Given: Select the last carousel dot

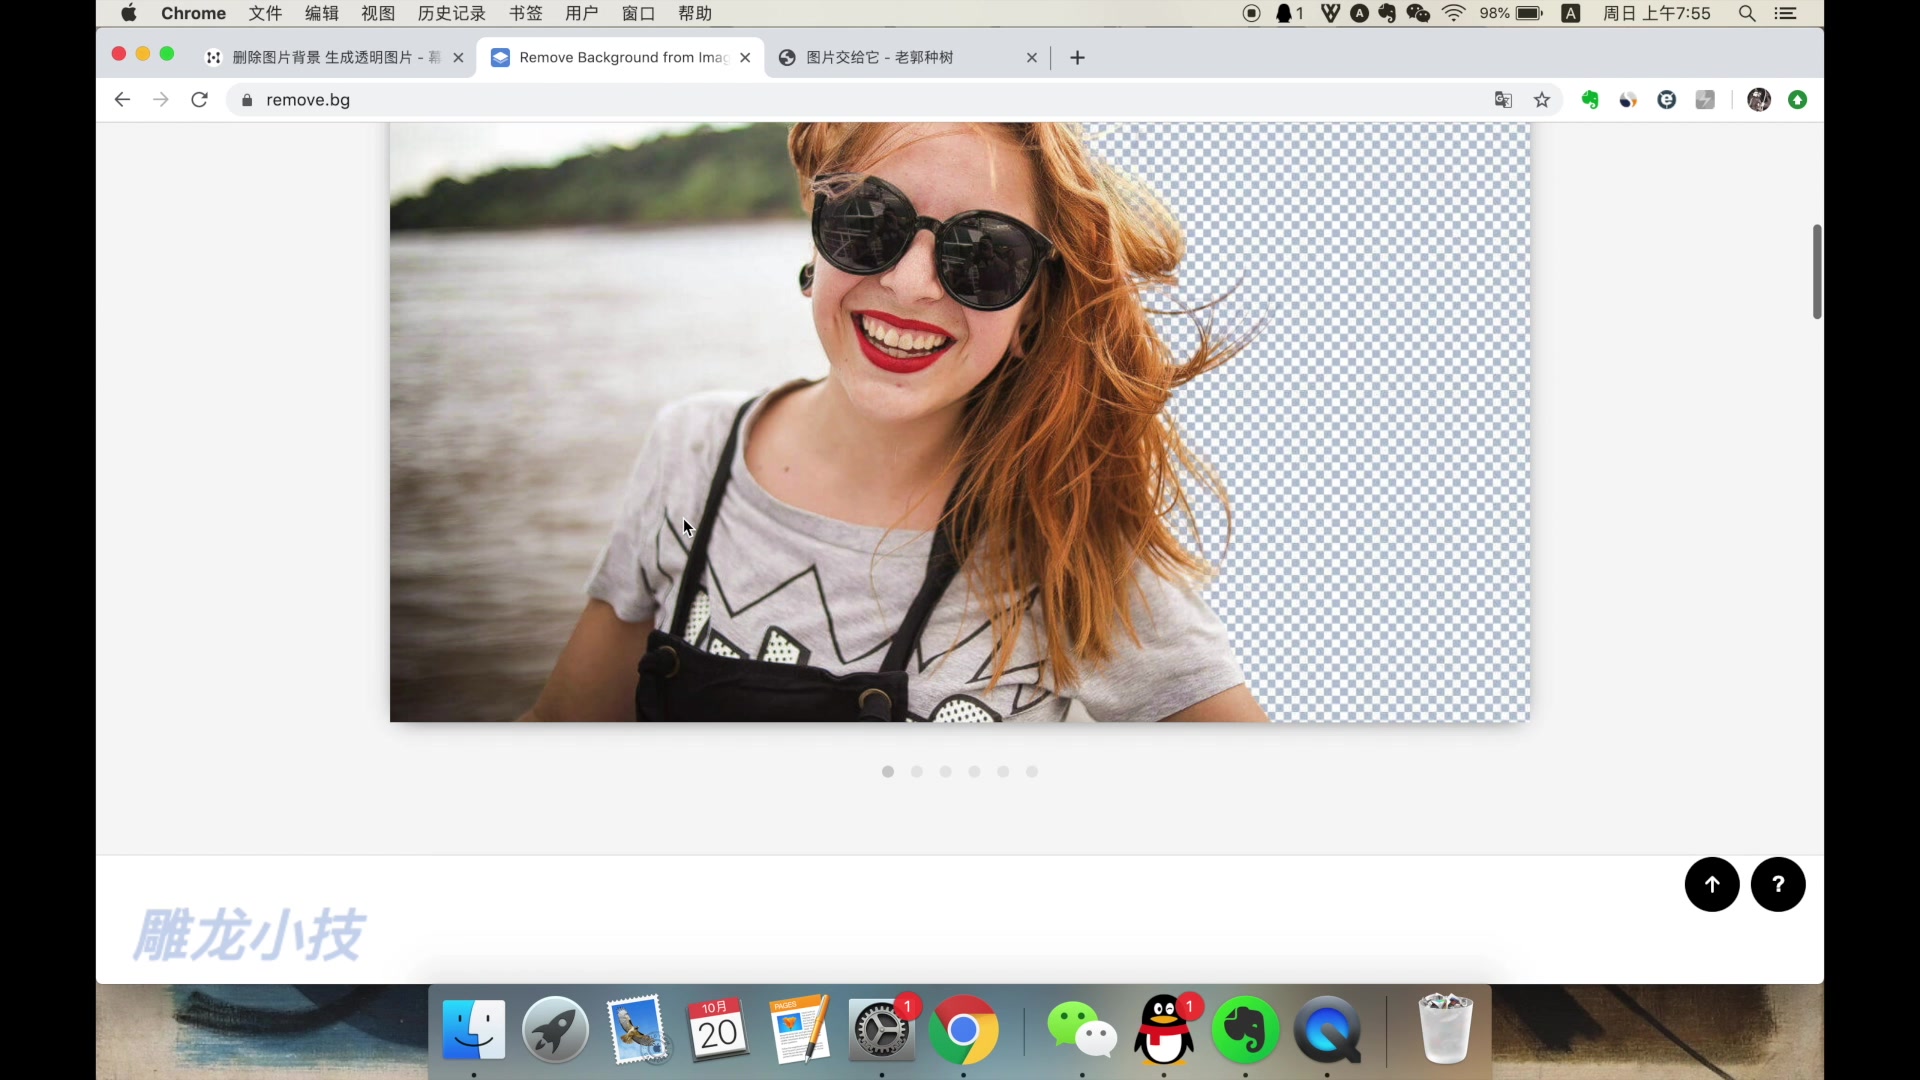Looking at the screenshot, I should pos(1032,772).
